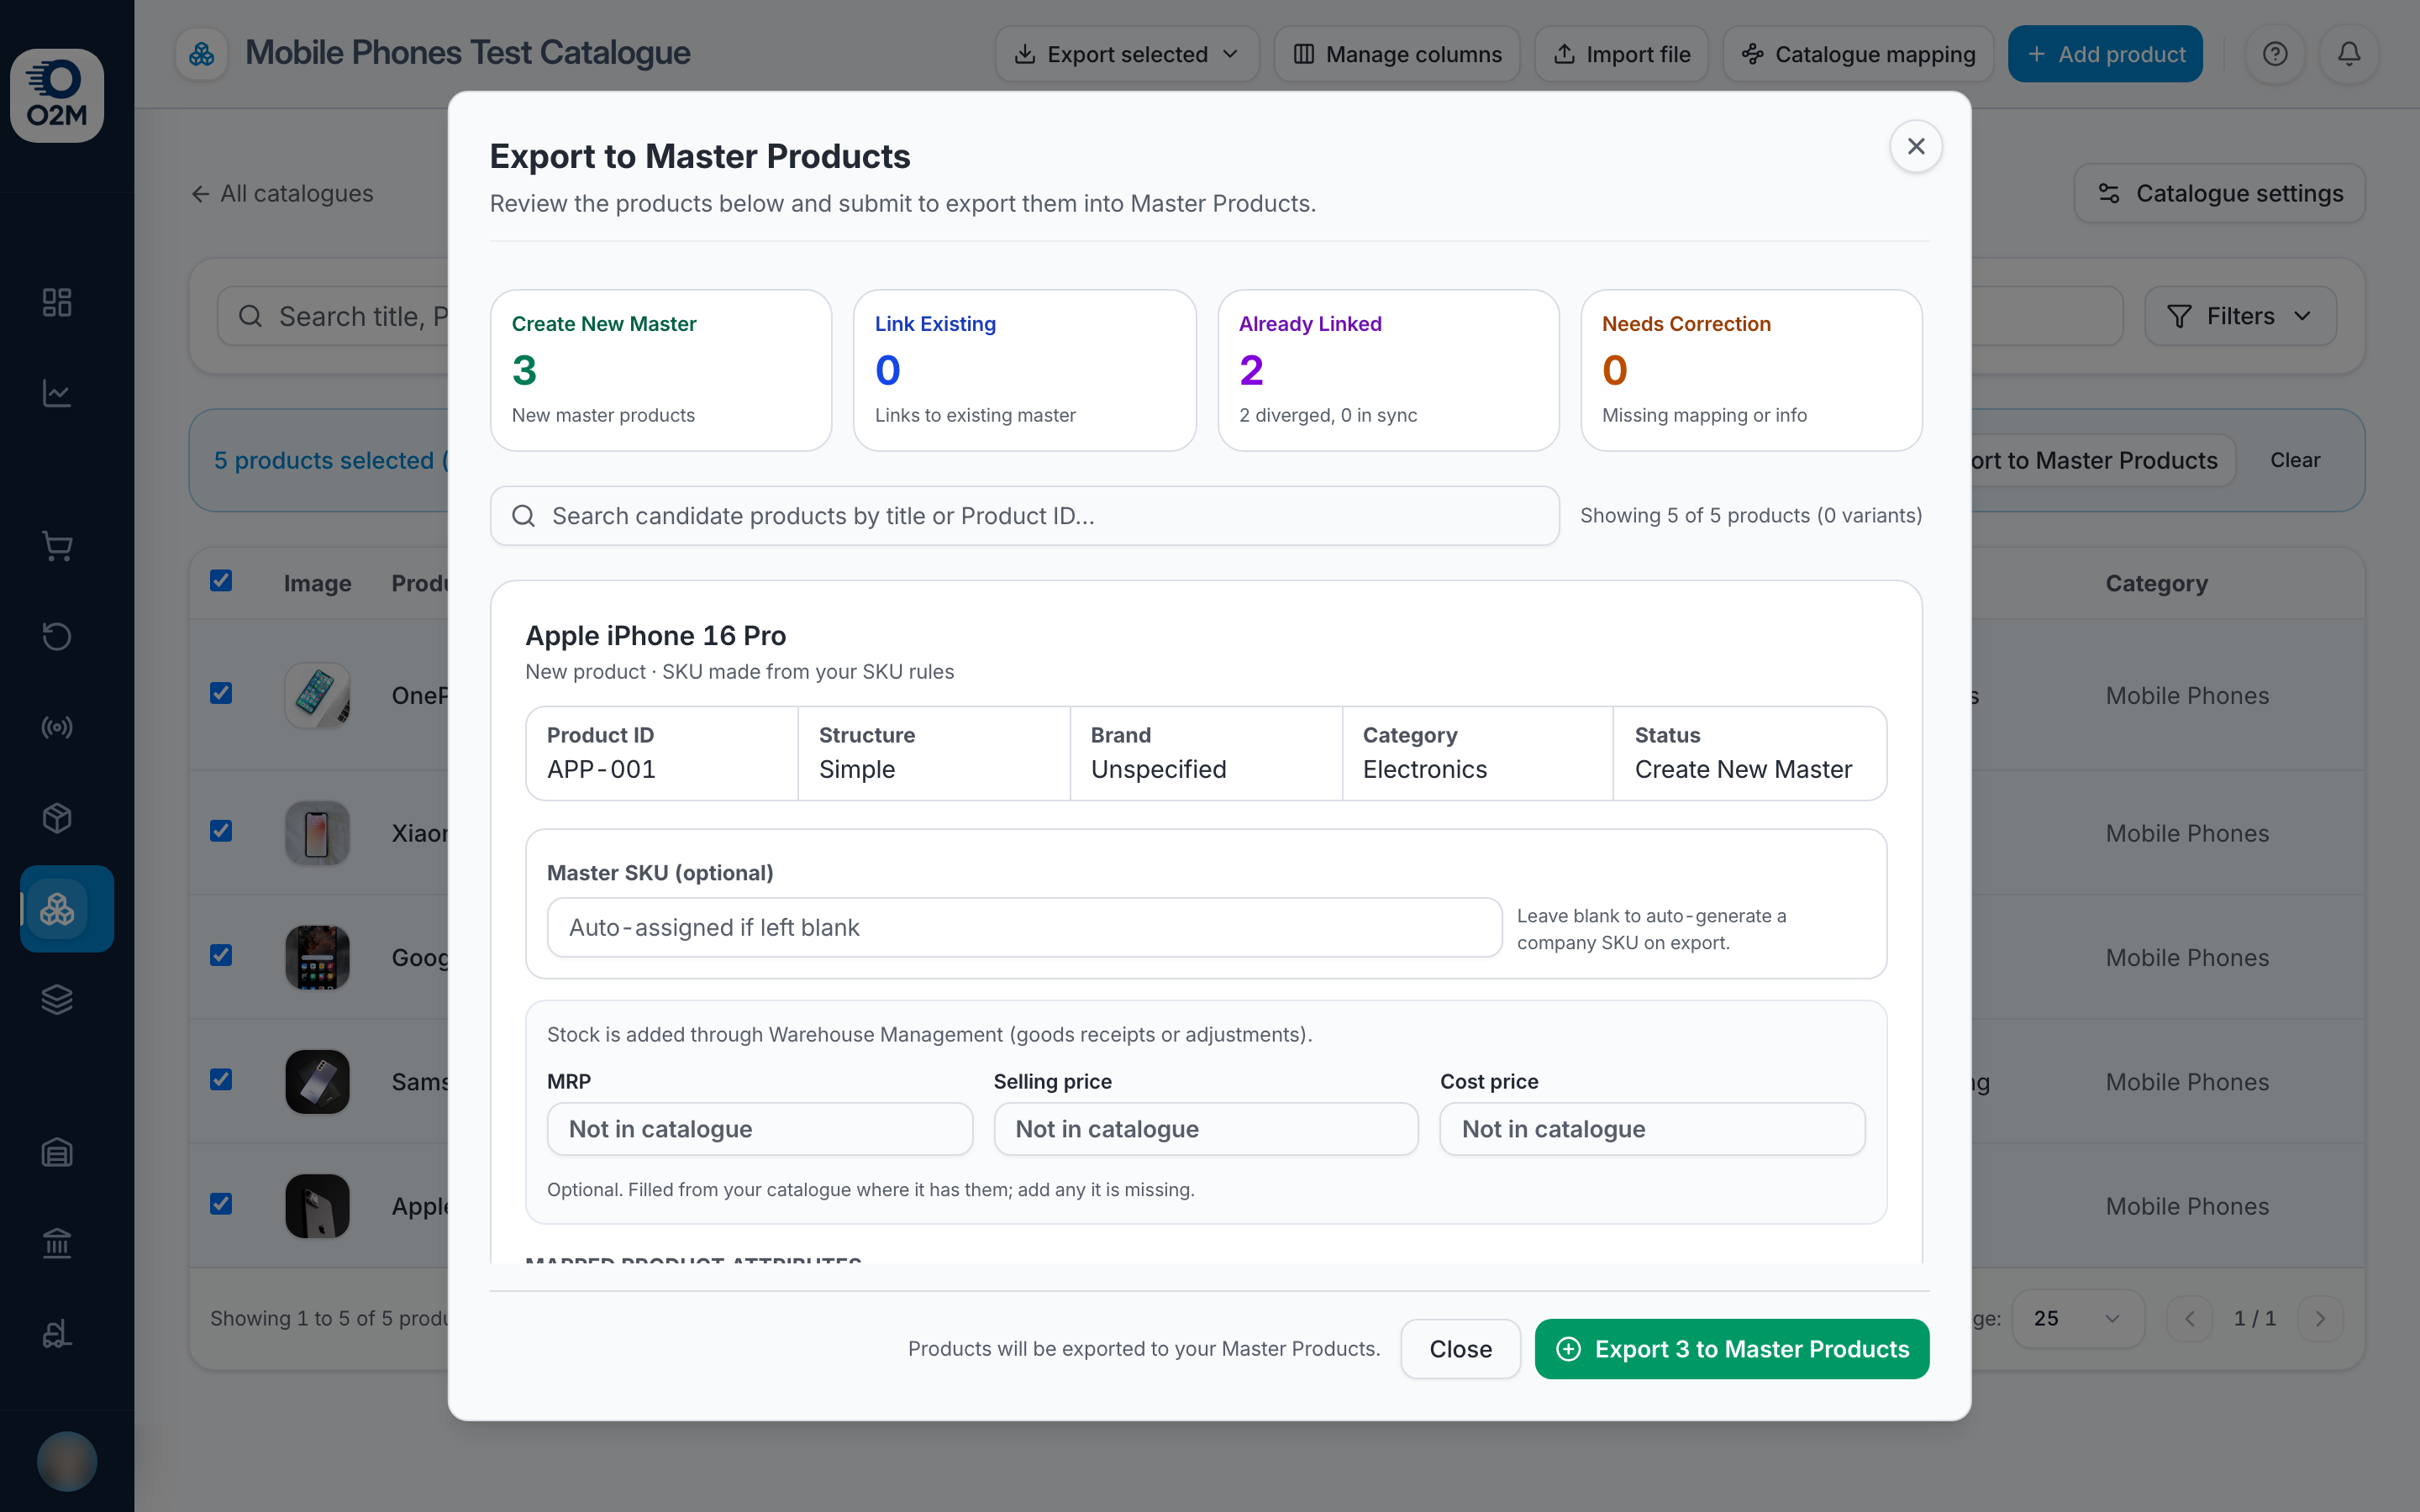Uncheck the Xiaomi row checkbox
This screenshot has height=1512, width=2420.
(221, 831)
